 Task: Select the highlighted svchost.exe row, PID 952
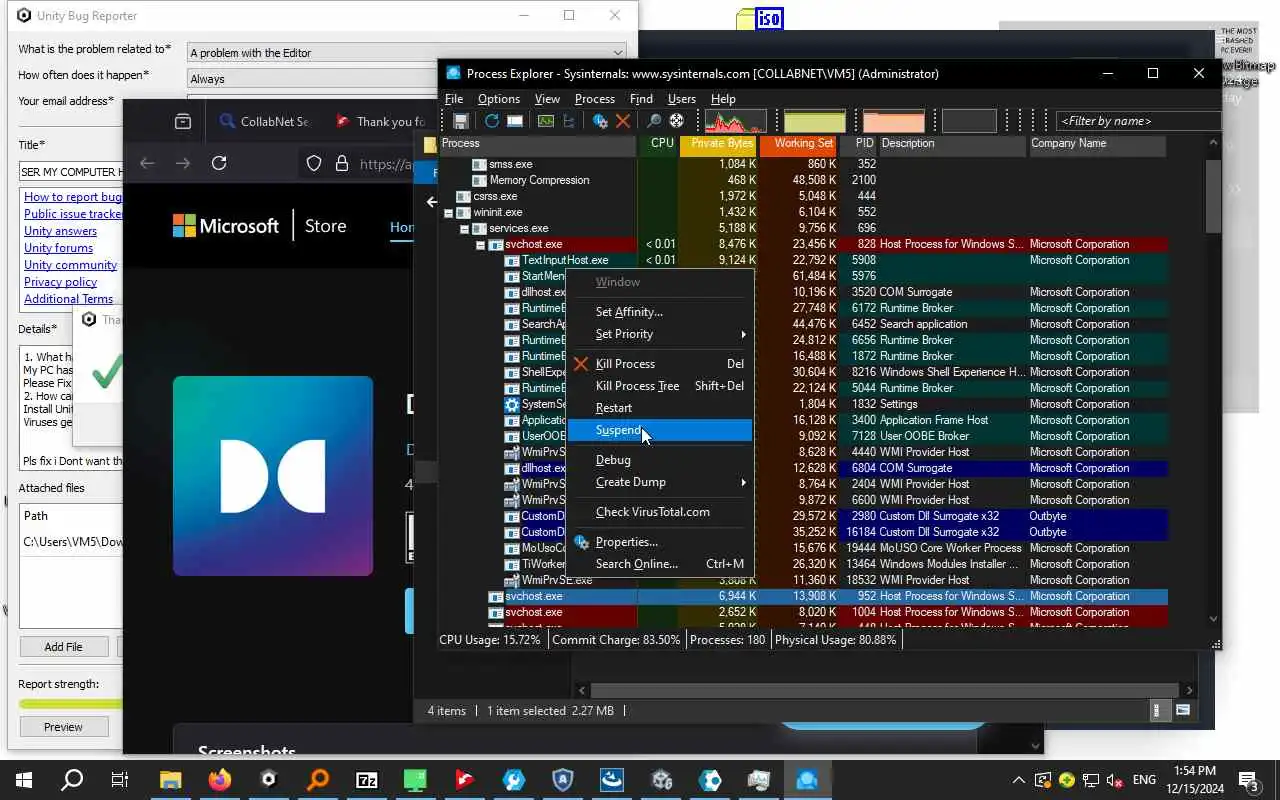click(x=803, y=596)
